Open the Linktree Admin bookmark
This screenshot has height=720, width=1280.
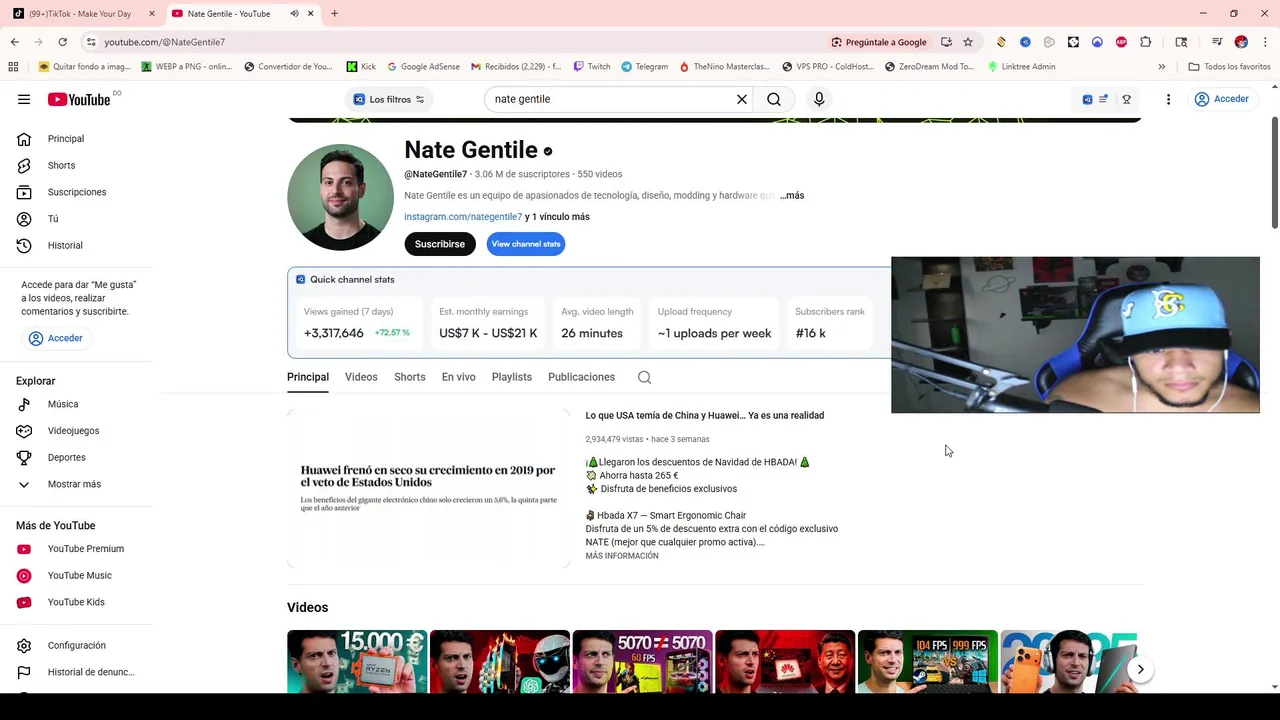1021,67
